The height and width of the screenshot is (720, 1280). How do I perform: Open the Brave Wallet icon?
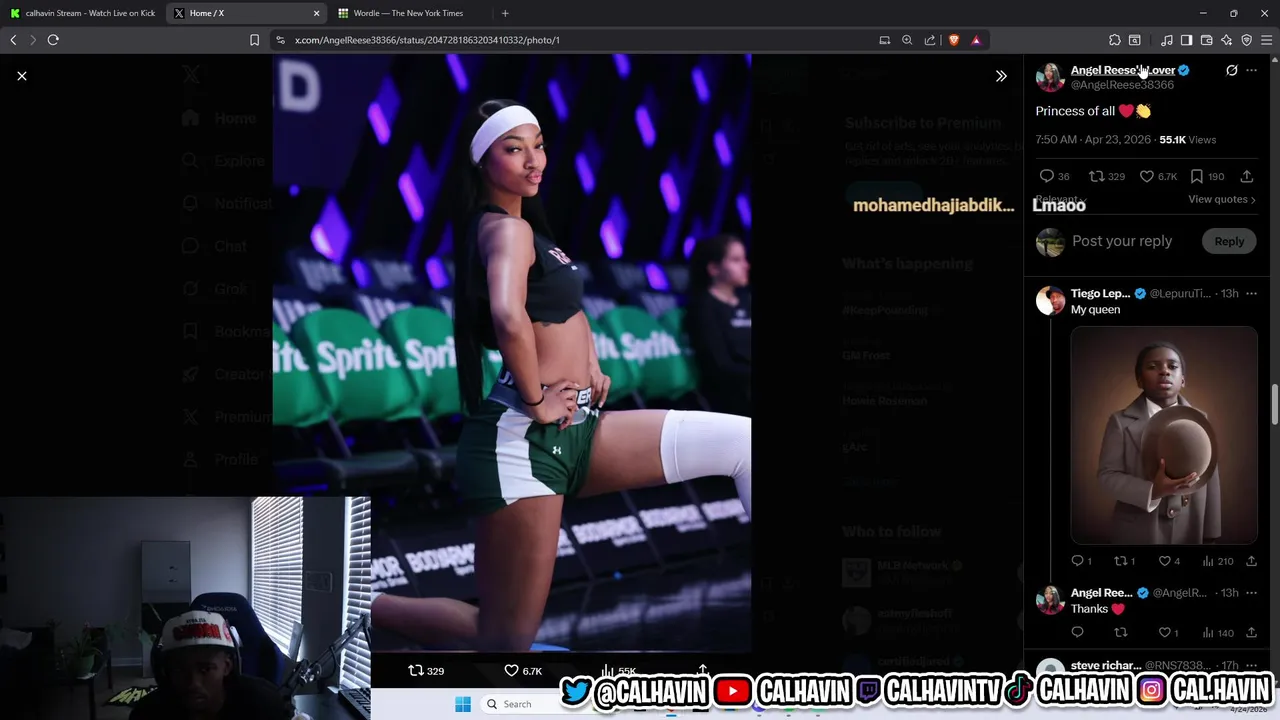(1206, 40)
